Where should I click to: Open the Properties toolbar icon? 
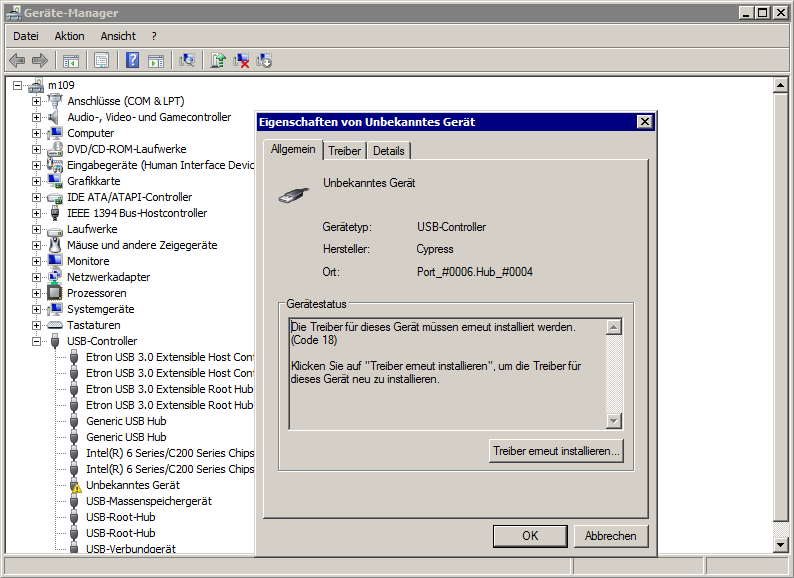101,61
